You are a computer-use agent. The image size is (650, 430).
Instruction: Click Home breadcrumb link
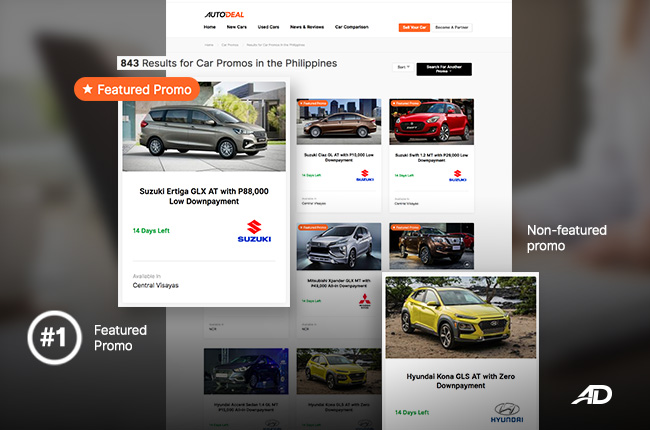click(x=209, y=45)
